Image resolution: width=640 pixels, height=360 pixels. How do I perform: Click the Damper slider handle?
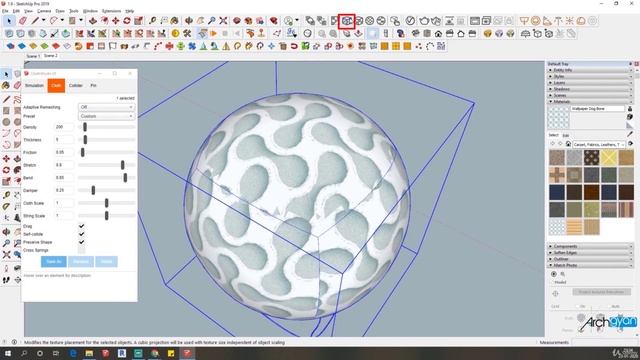tap(93, 190)
